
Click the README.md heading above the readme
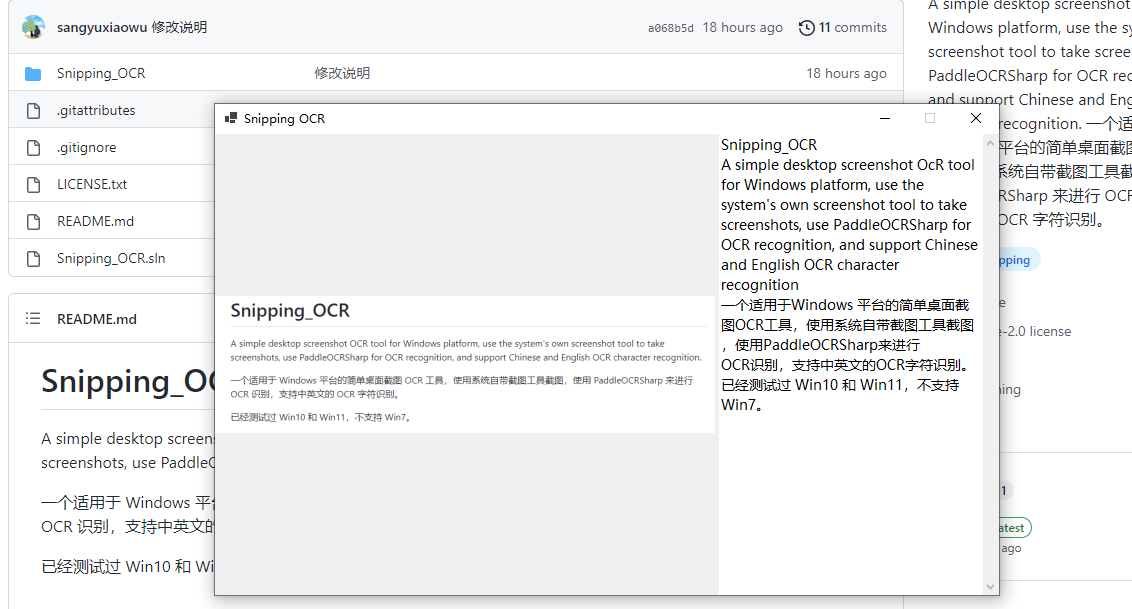[97, 319]
